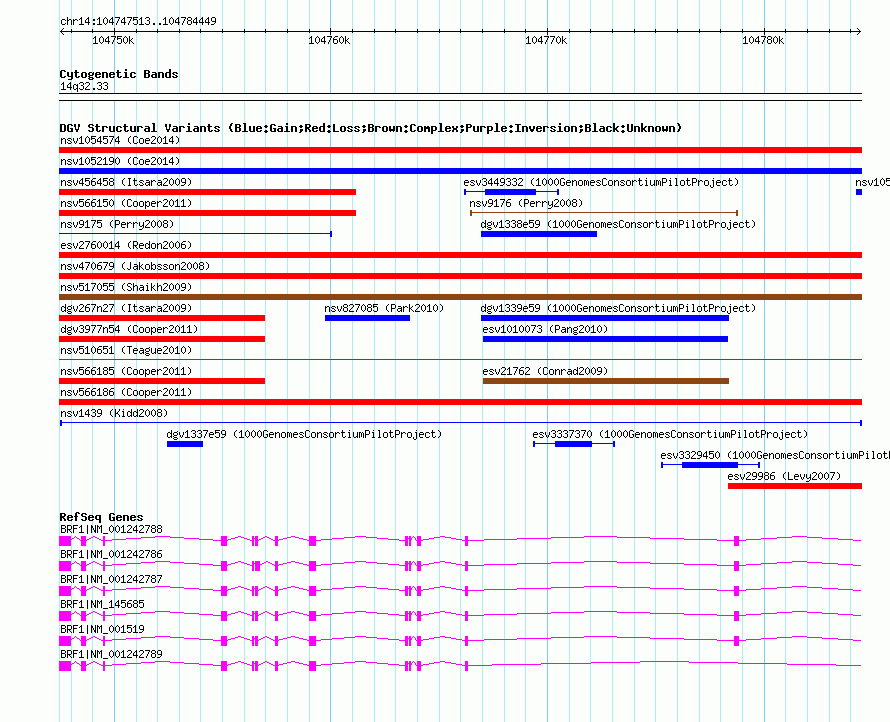Open the esv3449332 1000 Genomes variant label

[x=601, y=182]
